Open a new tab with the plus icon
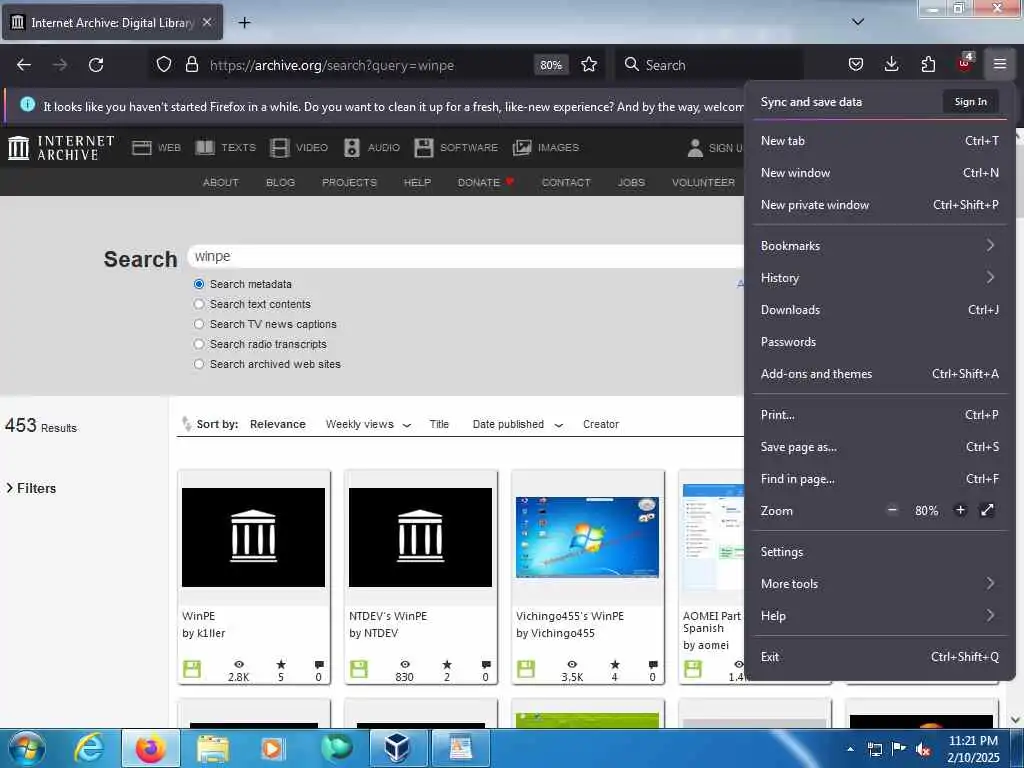 pyautogui.click(x=244, y=23)
